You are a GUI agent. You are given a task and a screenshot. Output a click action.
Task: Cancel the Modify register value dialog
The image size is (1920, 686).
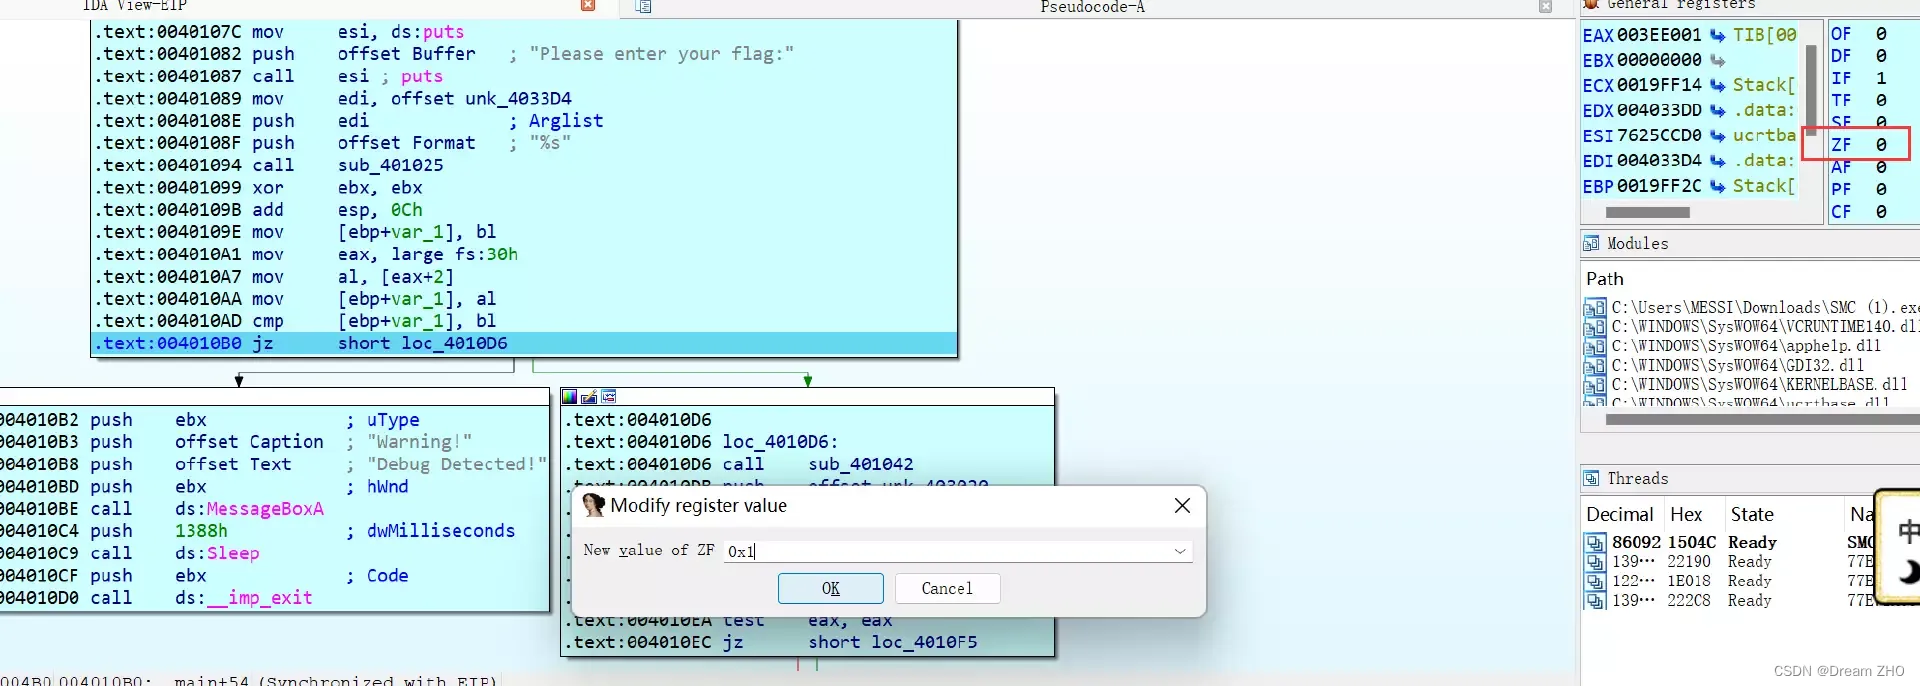coord(946,588)
